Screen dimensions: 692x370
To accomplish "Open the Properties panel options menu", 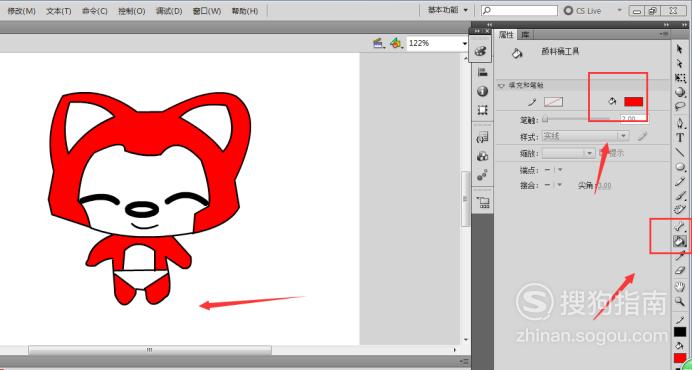I will pyautogui.click(x=663, y=34).
